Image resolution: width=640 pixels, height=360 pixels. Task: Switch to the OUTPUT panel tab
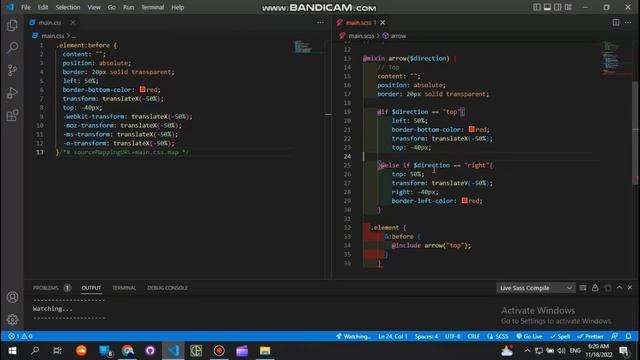click(91, 288)
